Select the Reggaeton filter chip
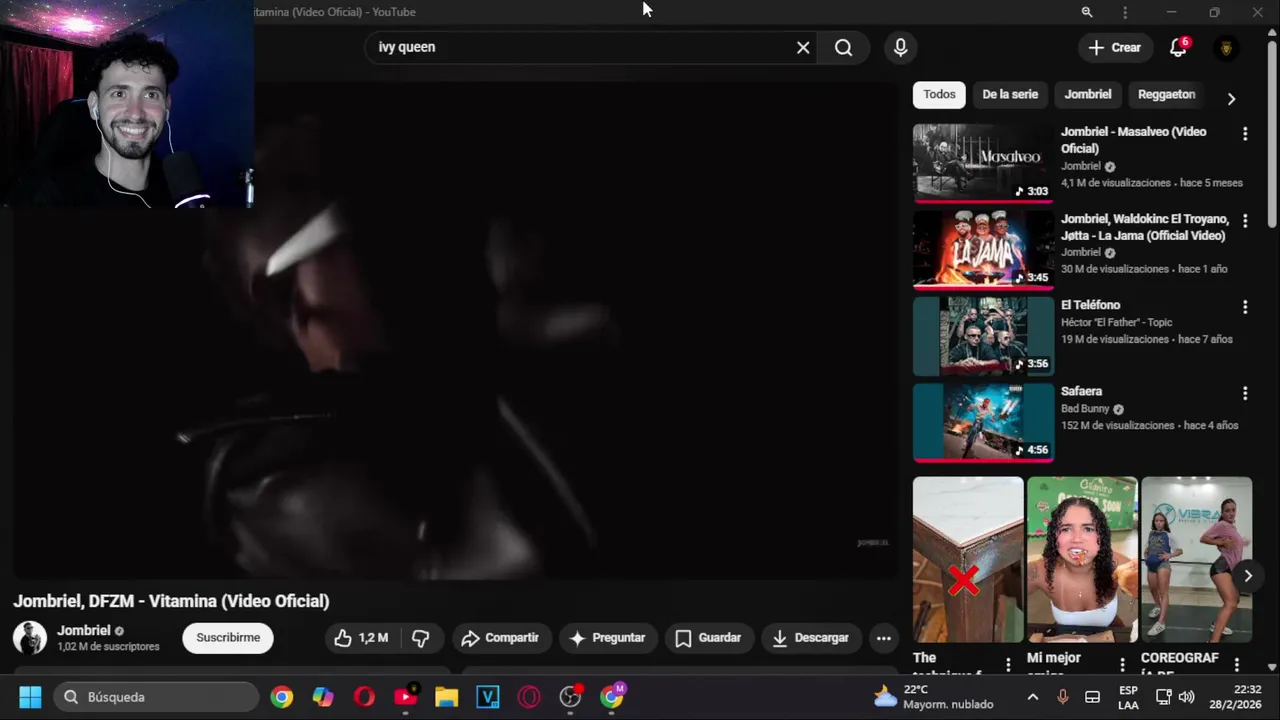 [1166, 94]
